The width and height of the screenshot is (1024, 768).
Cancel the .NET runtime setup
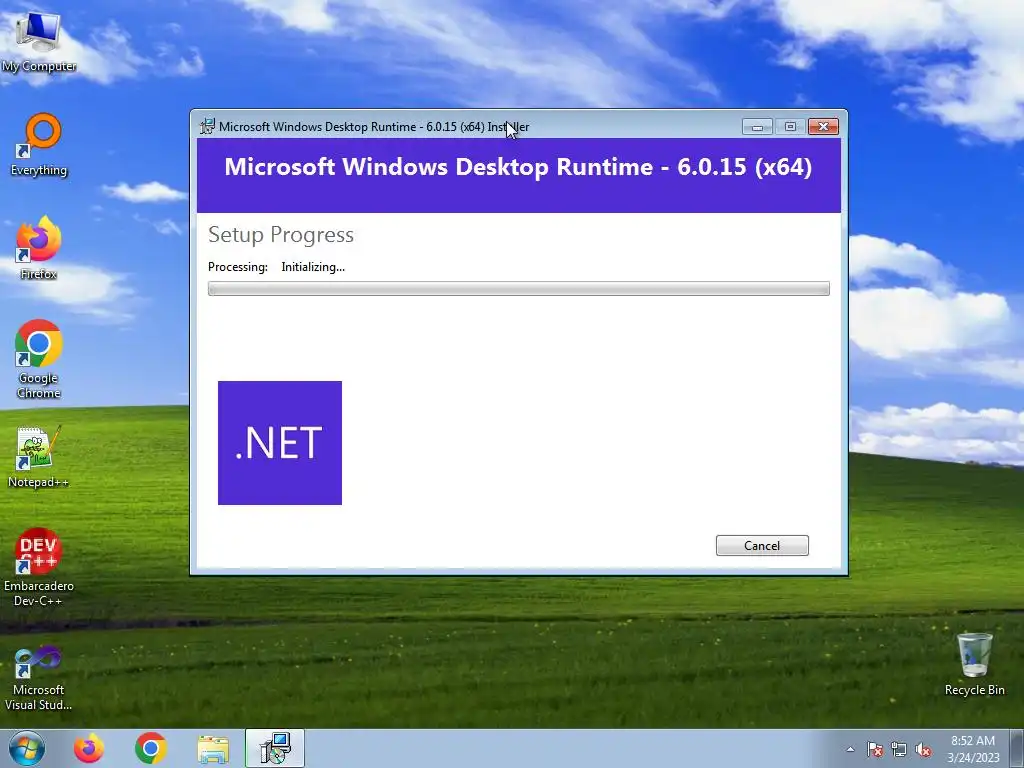tap(761, 545)
